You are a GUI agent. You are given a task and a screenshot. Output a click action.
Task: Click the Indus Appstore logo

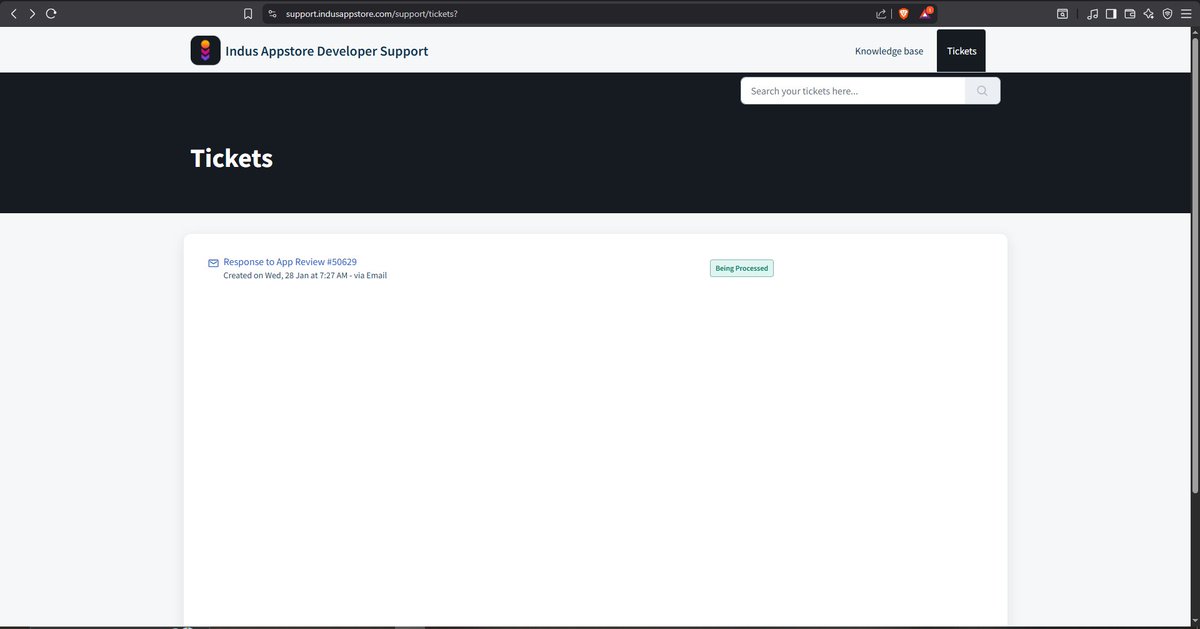click(205, 51)
